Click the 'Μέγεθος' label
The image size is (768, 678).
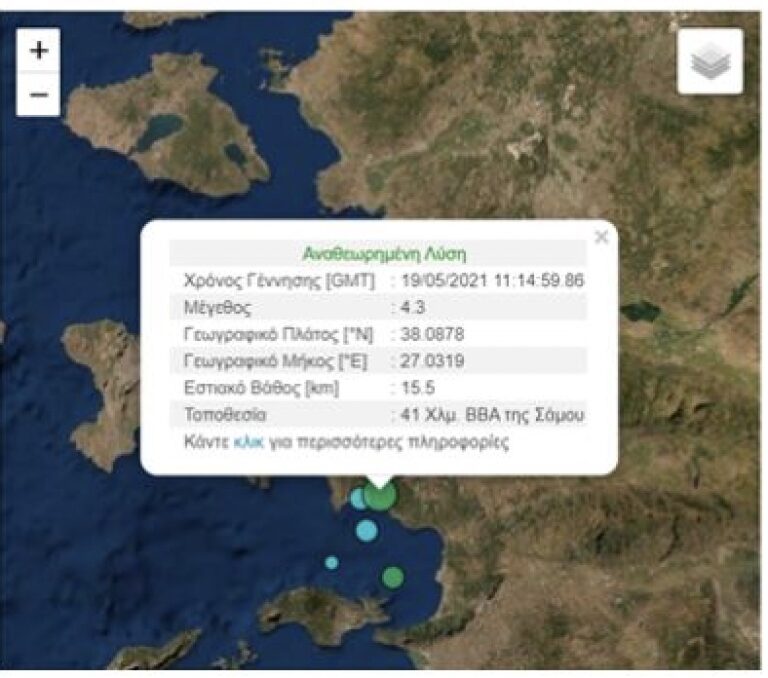(217, 308)
